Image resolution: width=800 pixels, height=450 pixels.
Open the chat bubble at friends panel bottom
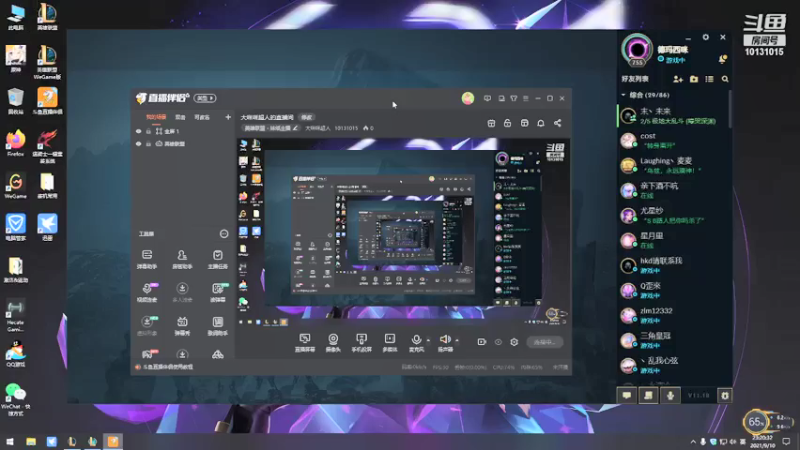click(x=627, y=395)
